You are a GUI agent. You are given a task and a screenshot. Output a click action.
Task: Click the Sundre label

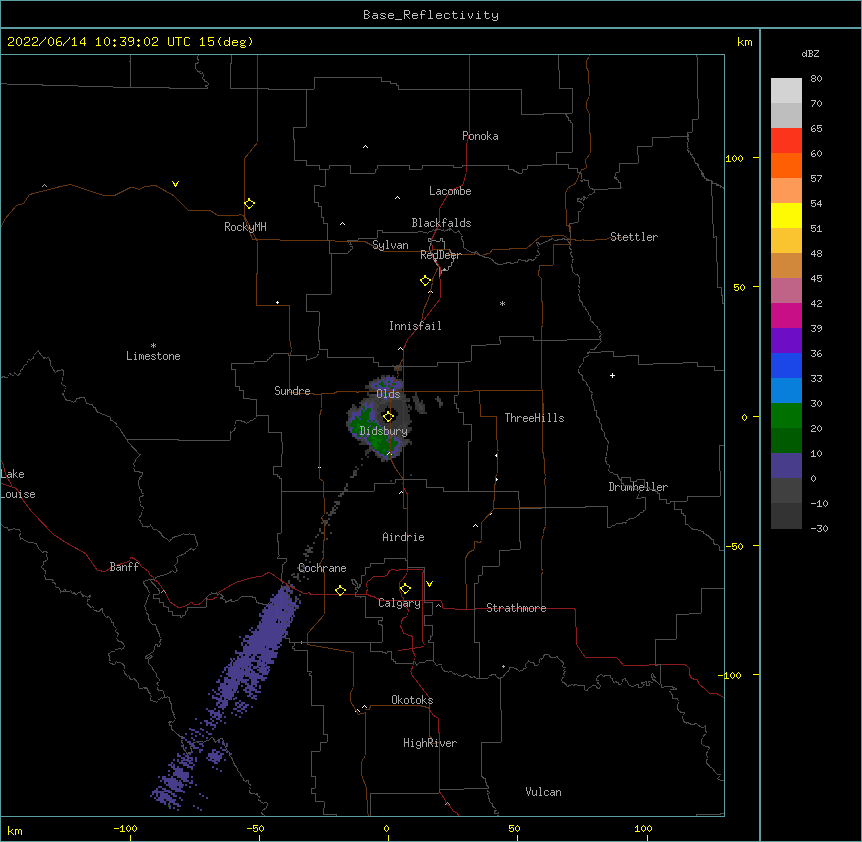[292, 391]
